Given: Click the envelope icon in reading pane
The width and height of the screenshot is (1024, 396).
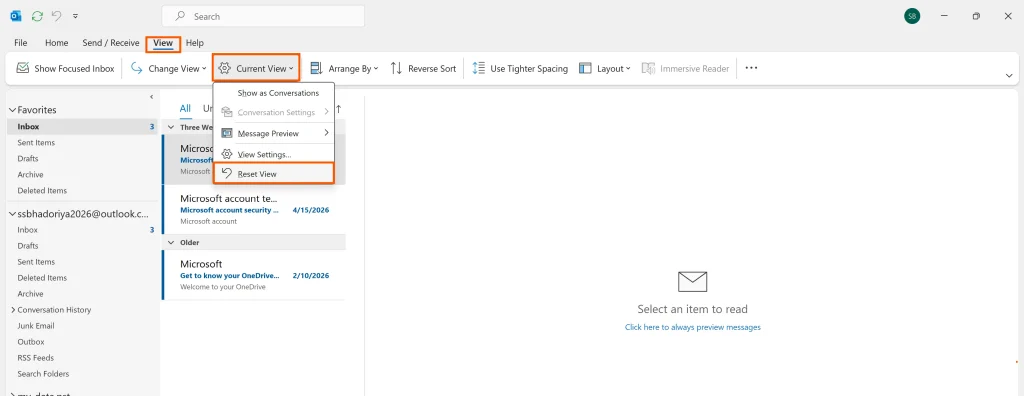Looking at the screenshot, I should coord(692,282).
